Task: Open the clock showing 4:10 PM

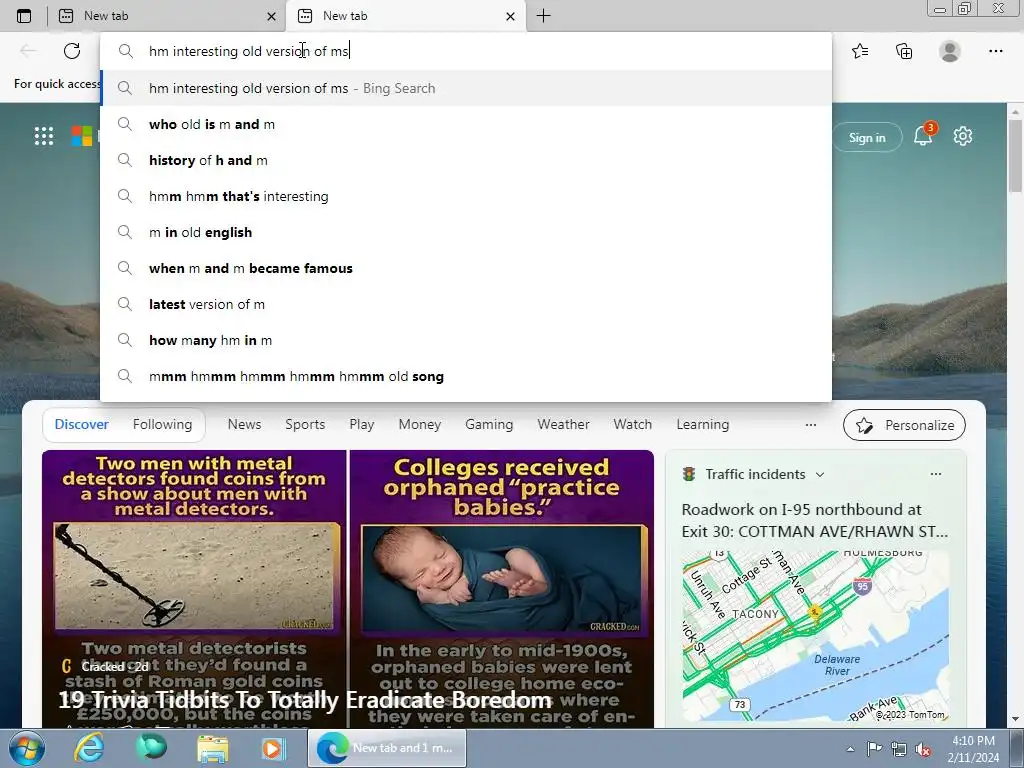Action: click(973, 749)
